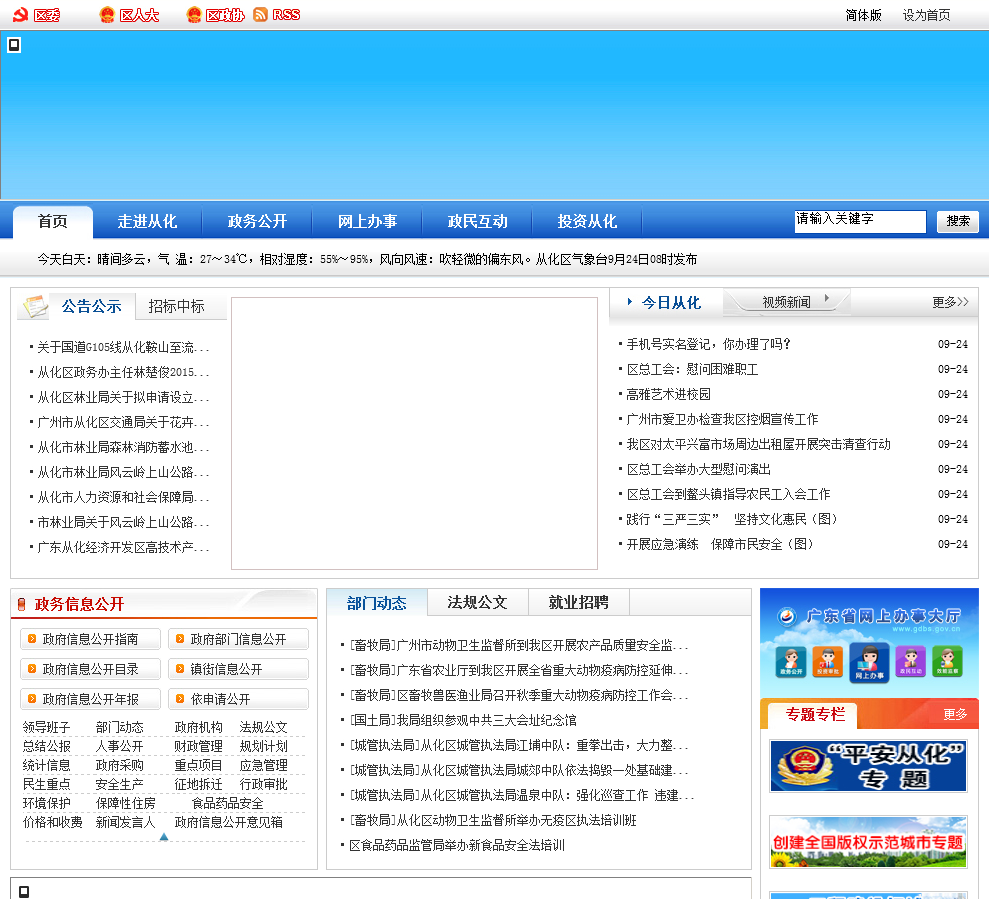
Task: Open the green 效能监察 icon in the 办事大厅 banner
Action: [x=947, y=661]
